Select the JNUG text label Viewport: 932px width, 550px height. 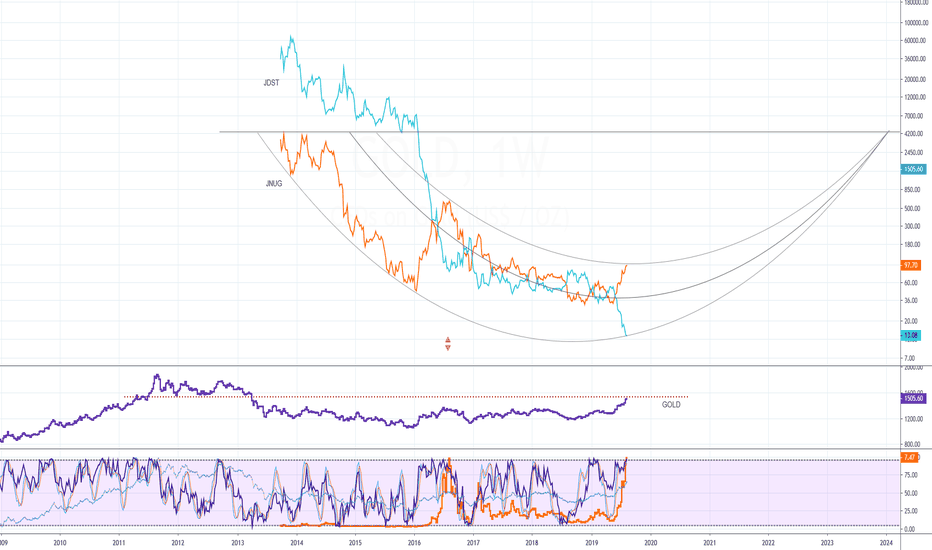[273, 184]
